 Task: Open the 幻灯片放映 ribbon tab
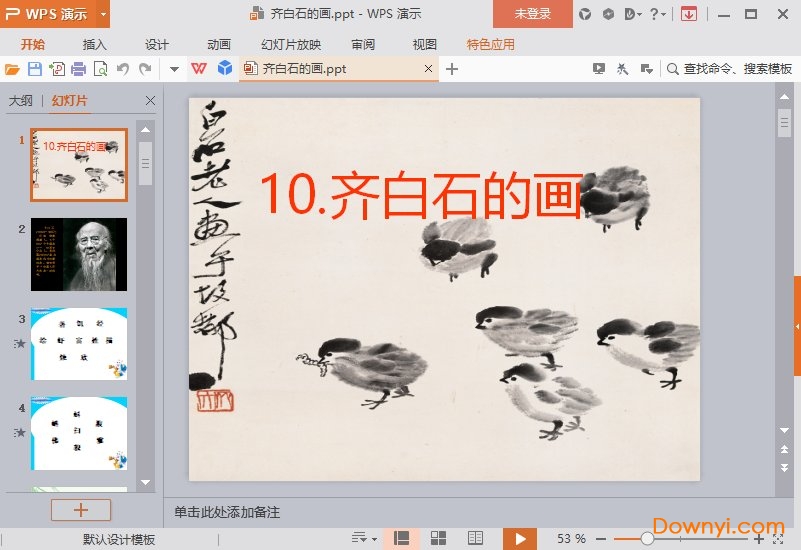(x=291, y=44)
